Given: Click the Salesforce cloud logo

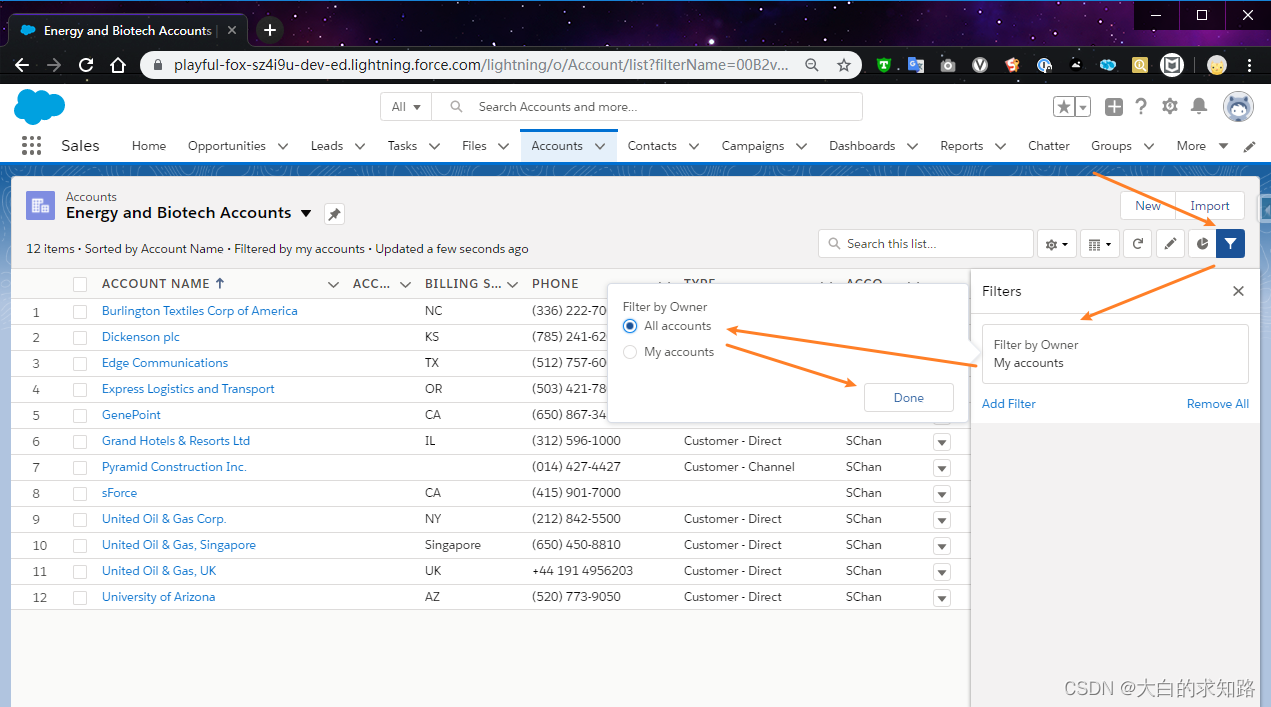Looking at the screenshot, I should pyautogui.click(x=40, y=106).
